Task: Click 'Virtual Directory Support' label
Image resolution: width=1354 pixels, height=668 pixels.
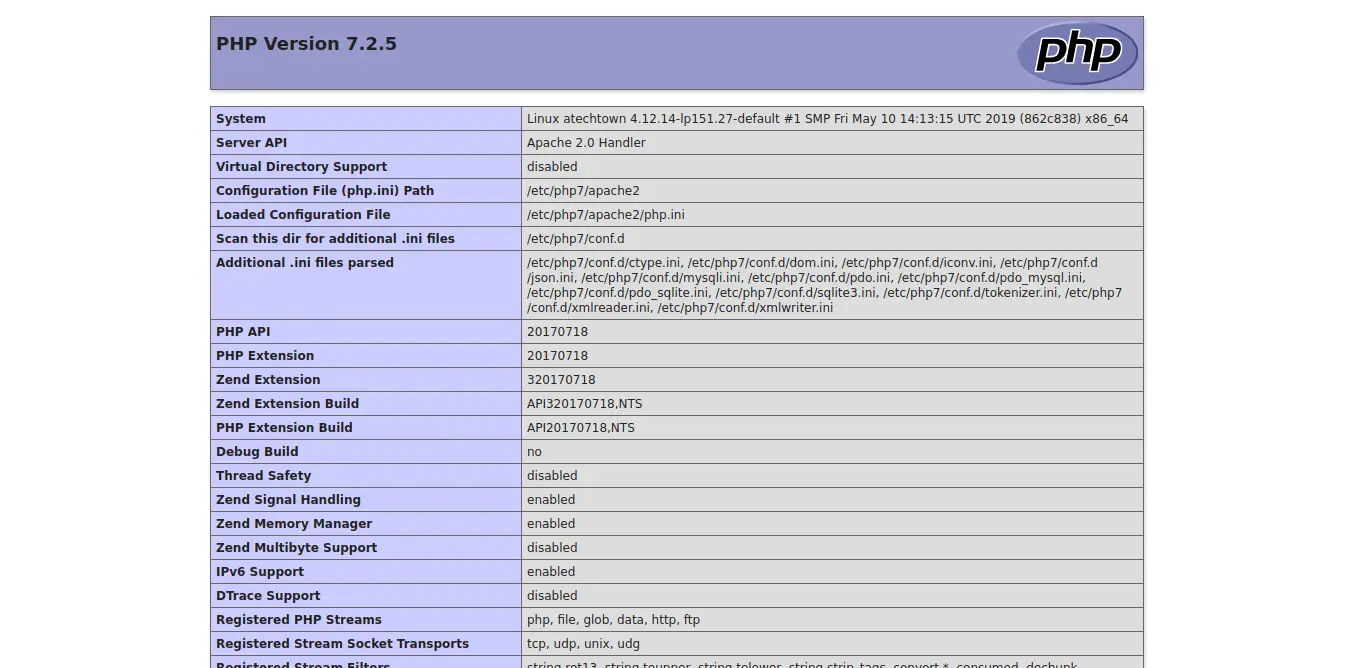Action: (x=301, y=167)
